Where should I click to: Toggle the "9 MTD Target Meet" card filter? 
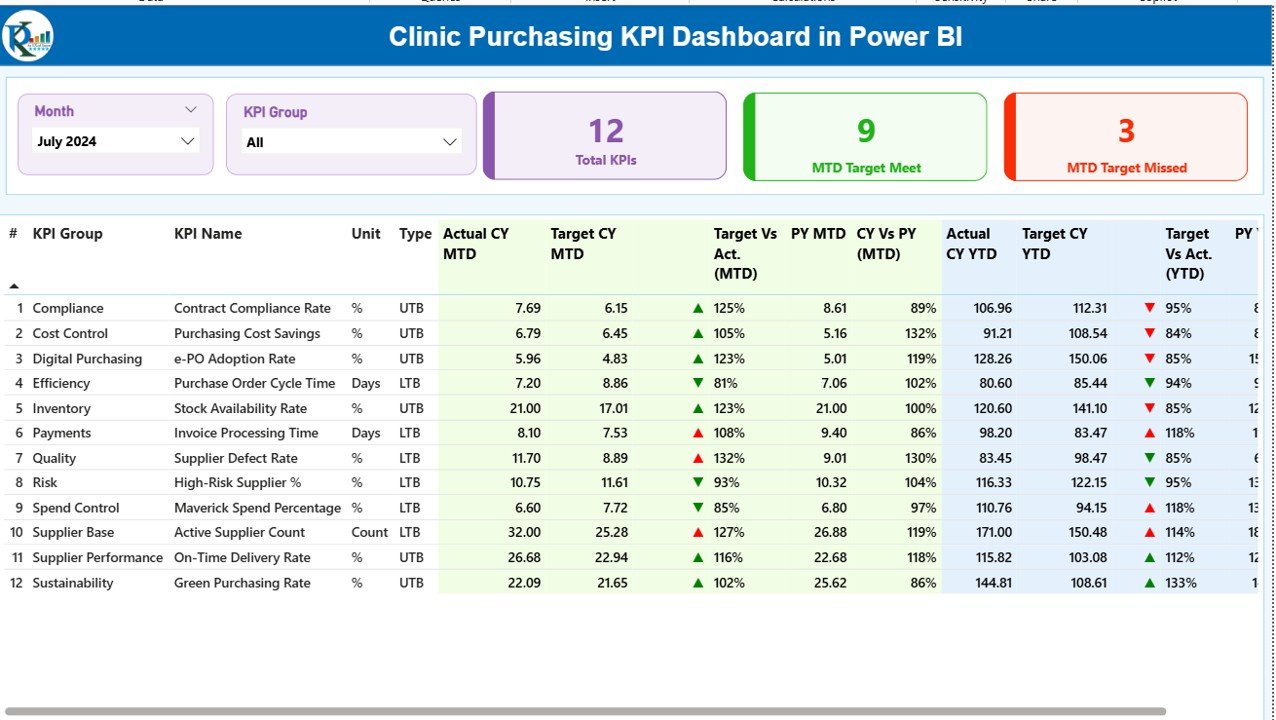tap(864, 136)
